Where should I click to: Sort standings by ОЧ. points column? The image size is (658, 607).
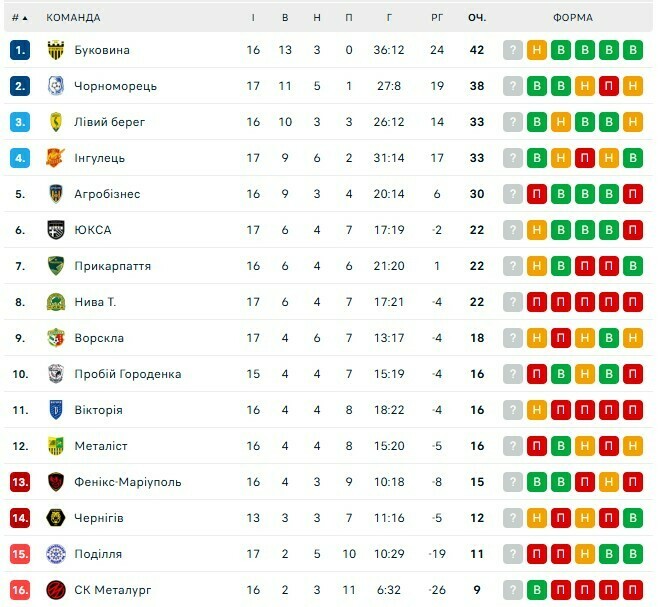pos(476,17)
